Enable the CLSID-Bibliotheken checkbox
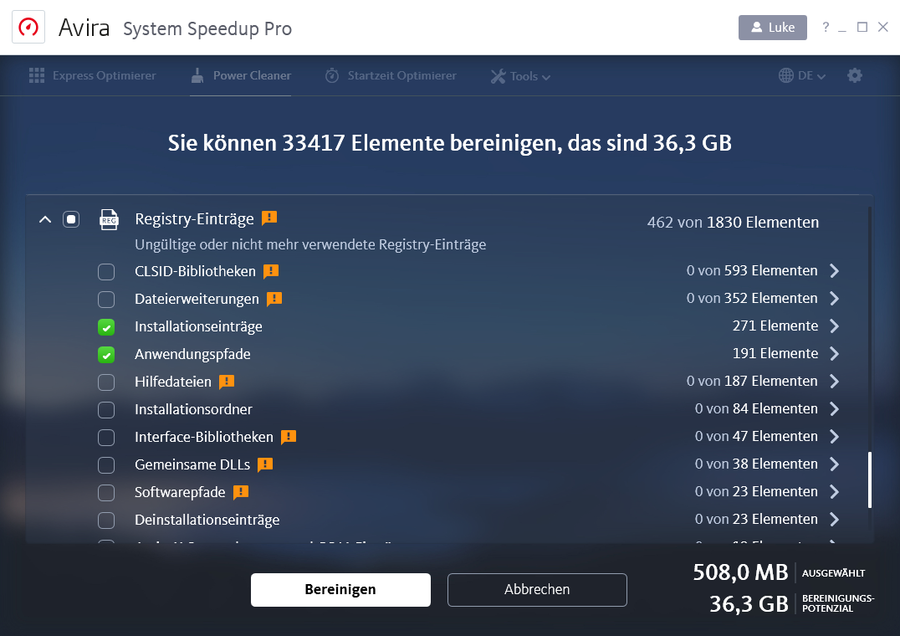900x636 pixels. click(x=104, y=271)
